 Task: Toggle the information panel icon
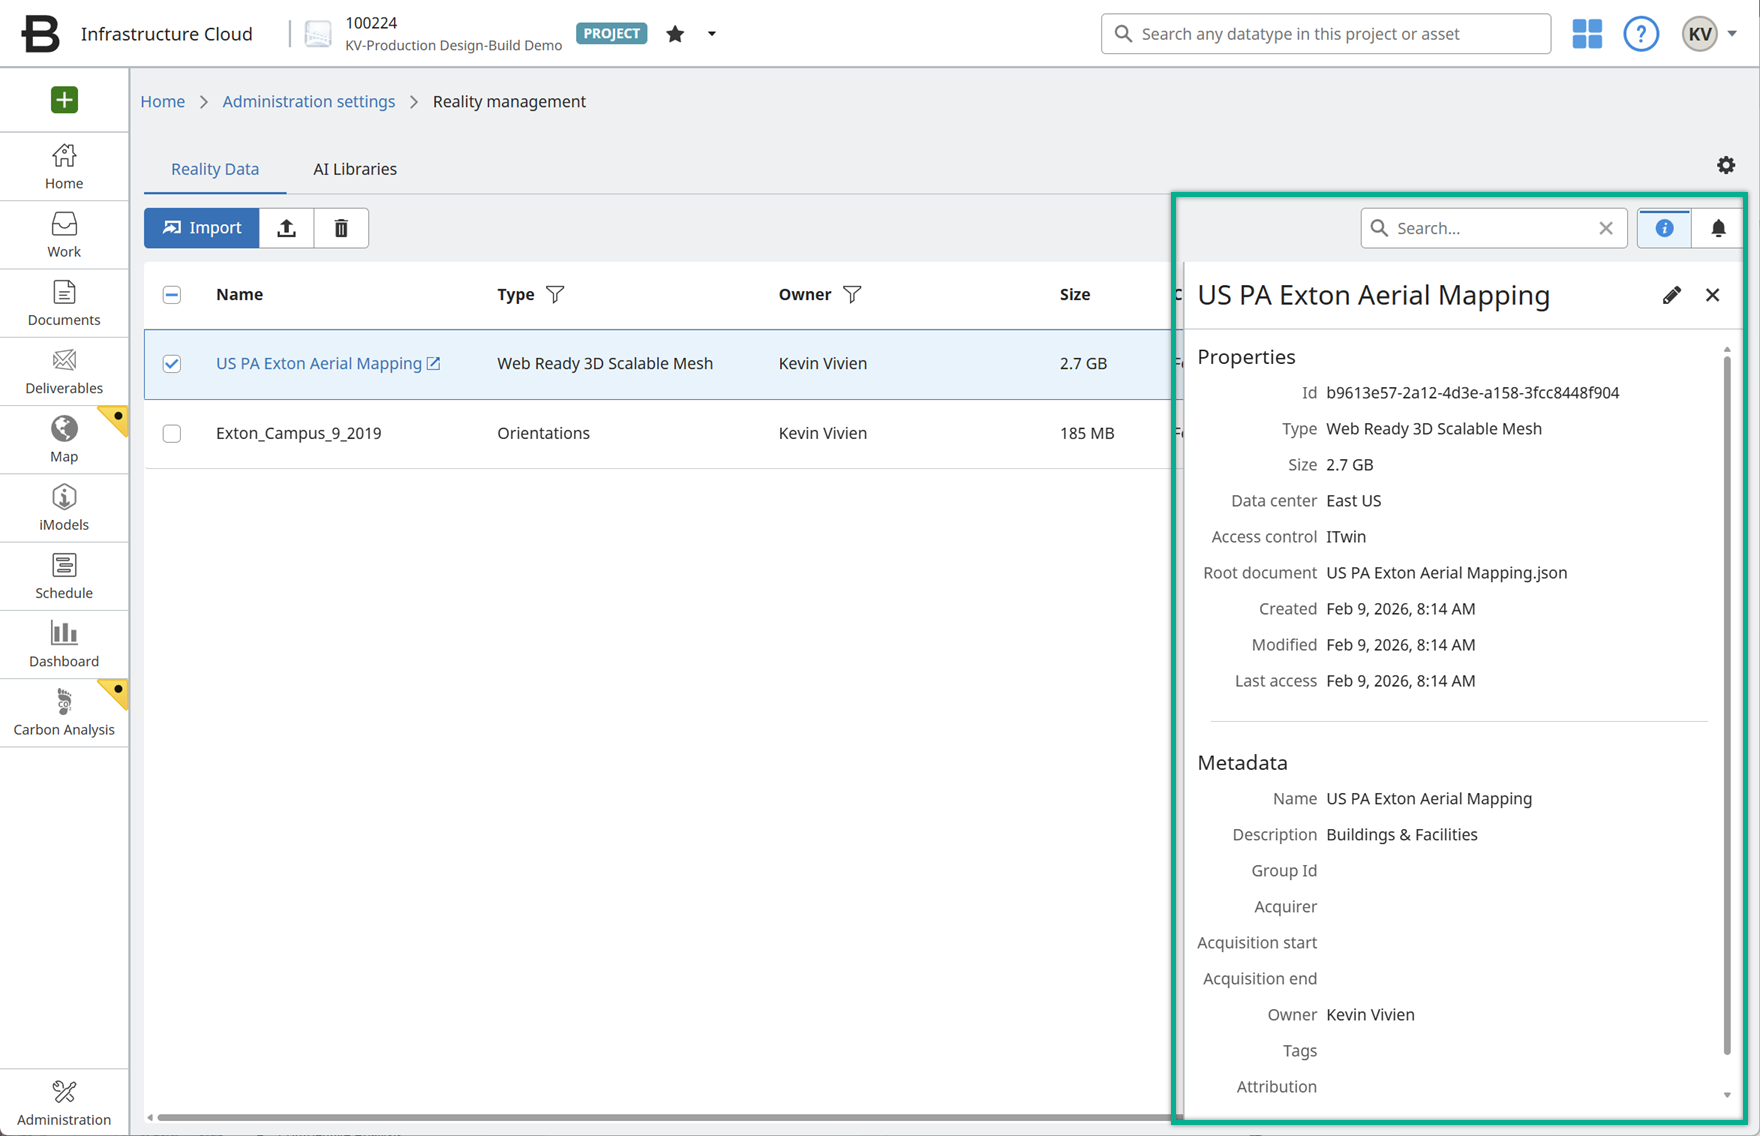point(1664,228)
